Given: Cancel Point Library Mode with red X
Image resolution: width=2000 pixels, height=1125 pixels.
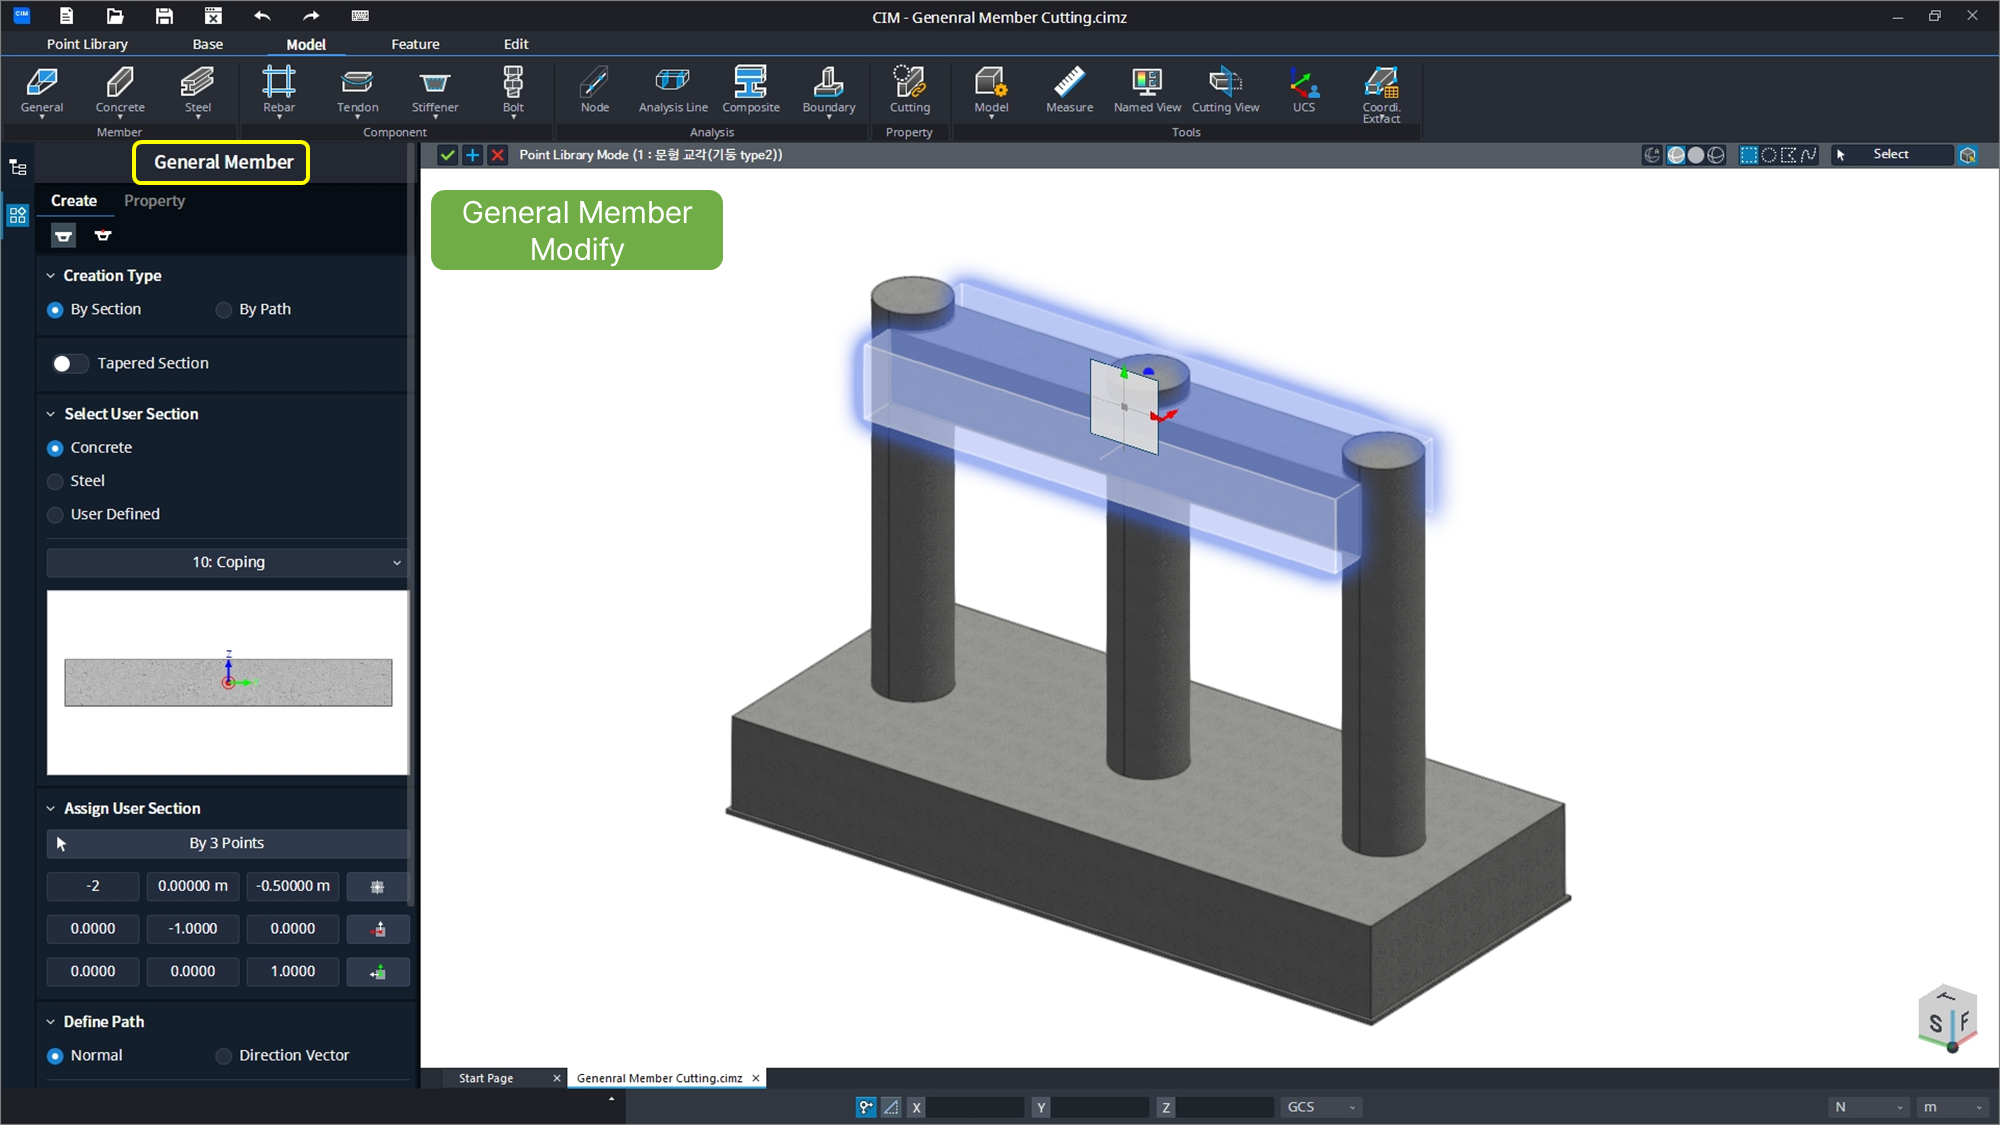Looking at the screenshot, I should [x=497, y=155].
